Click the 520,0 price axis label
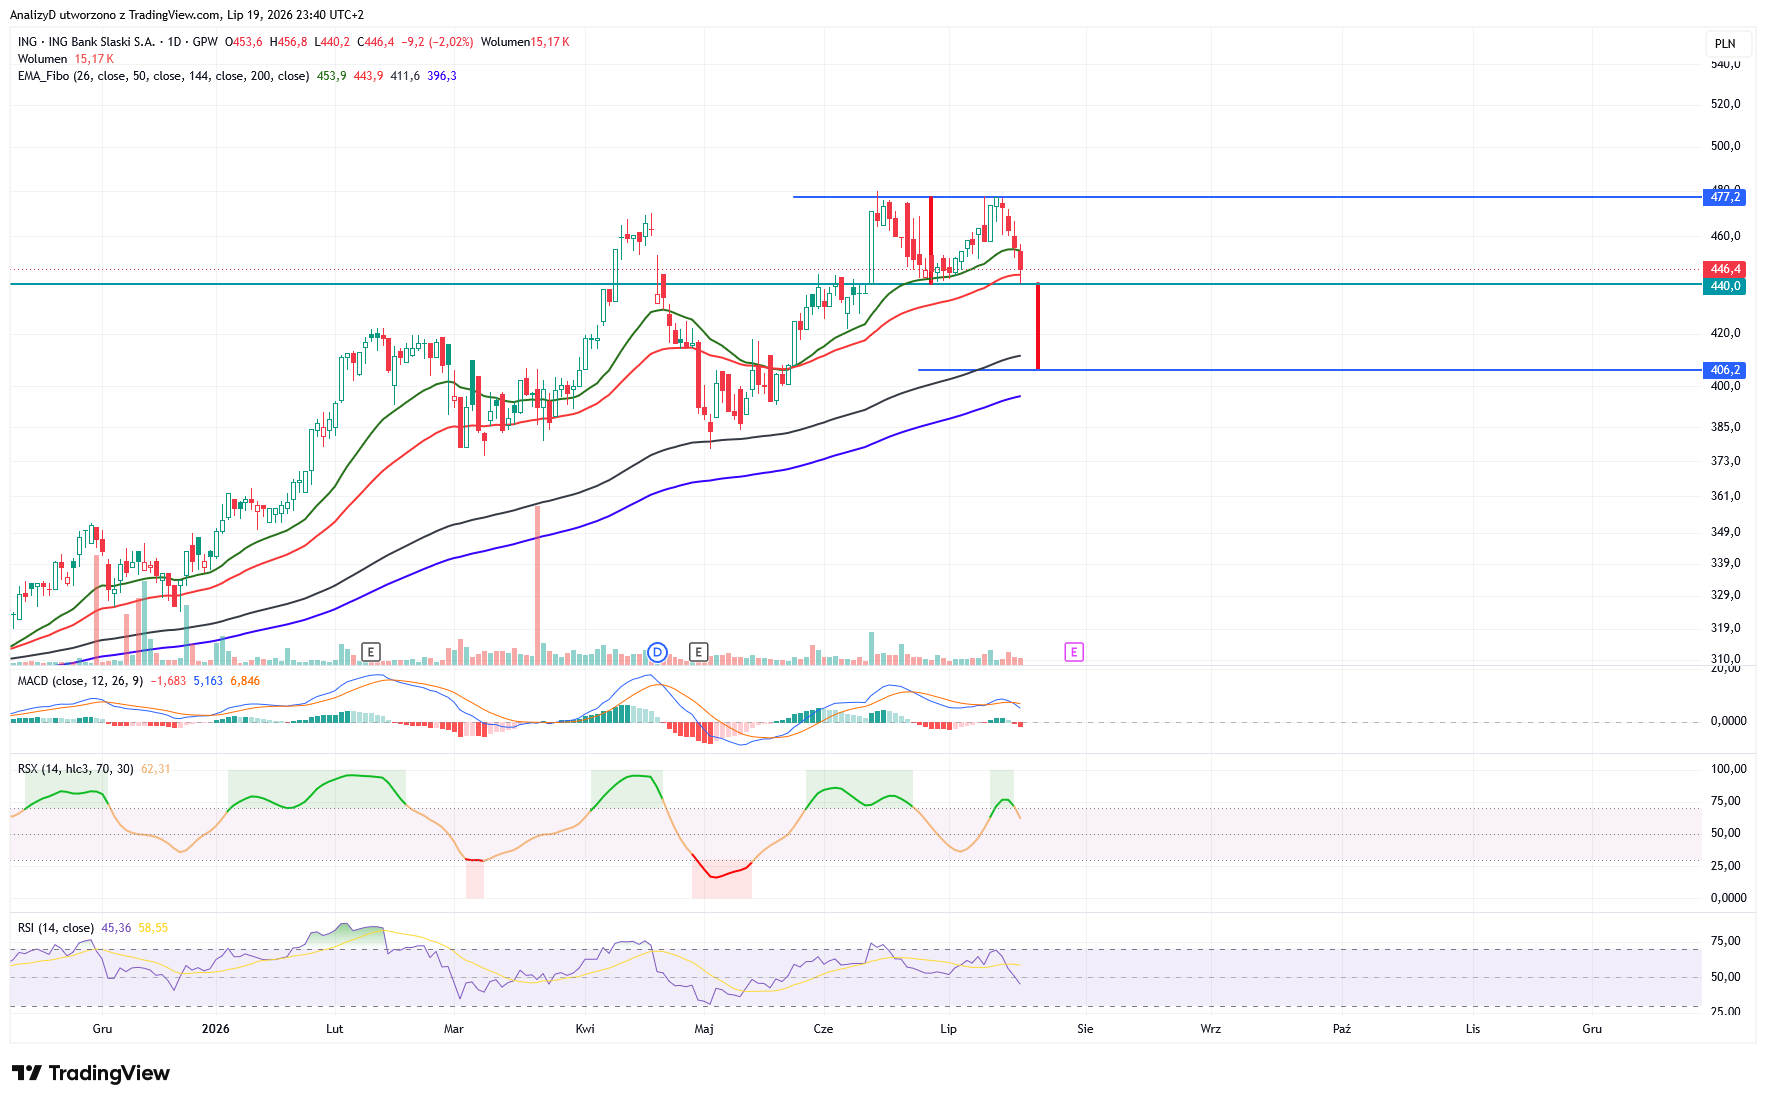The width and height of the screenshot is (1766, 1103). pyautogui.click(x=1725, y=104)
